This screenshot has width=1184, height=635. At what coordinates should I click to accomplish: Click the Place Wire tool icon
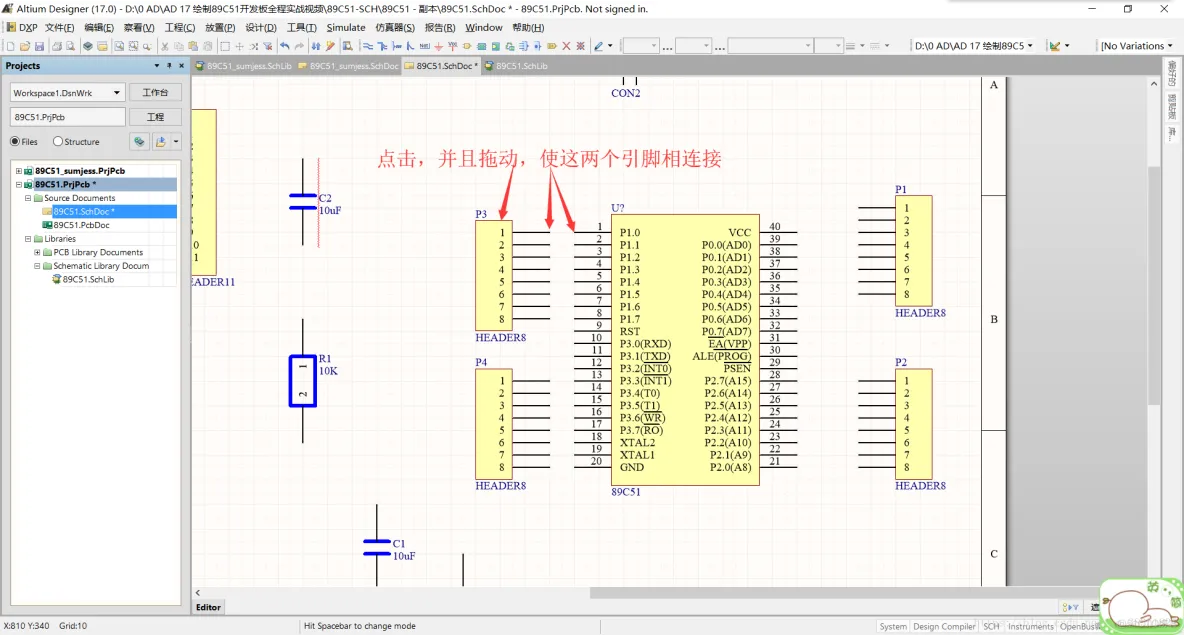368,46
